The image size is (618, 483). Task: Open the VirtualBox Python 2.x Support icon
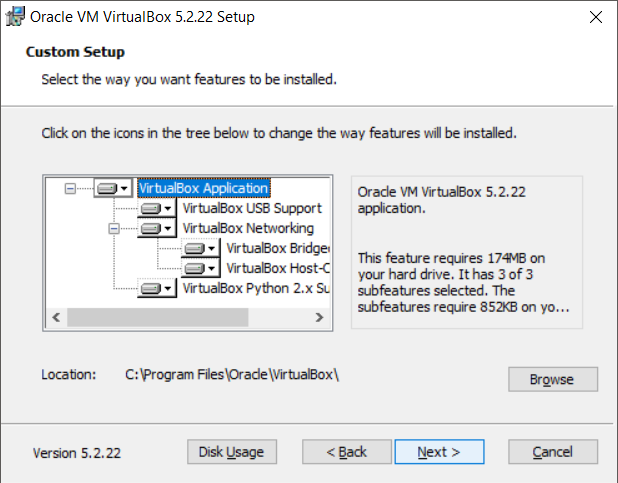157,288
